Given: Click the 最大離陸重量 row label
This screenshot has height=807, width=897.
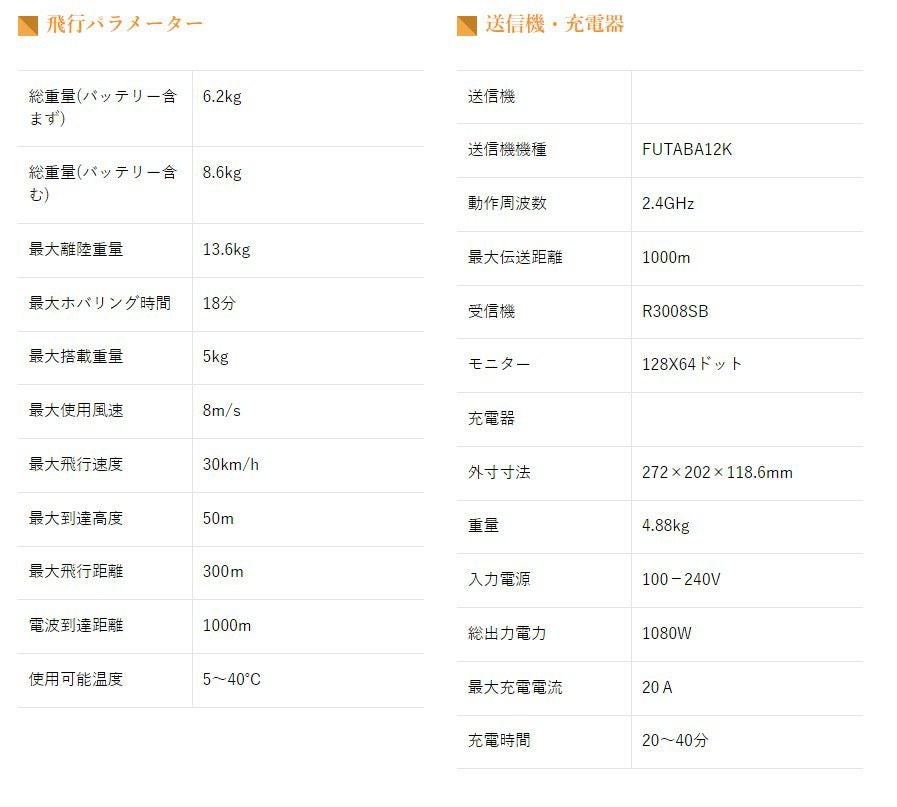Looking at the screenshot, I should (x=76, y=249).
